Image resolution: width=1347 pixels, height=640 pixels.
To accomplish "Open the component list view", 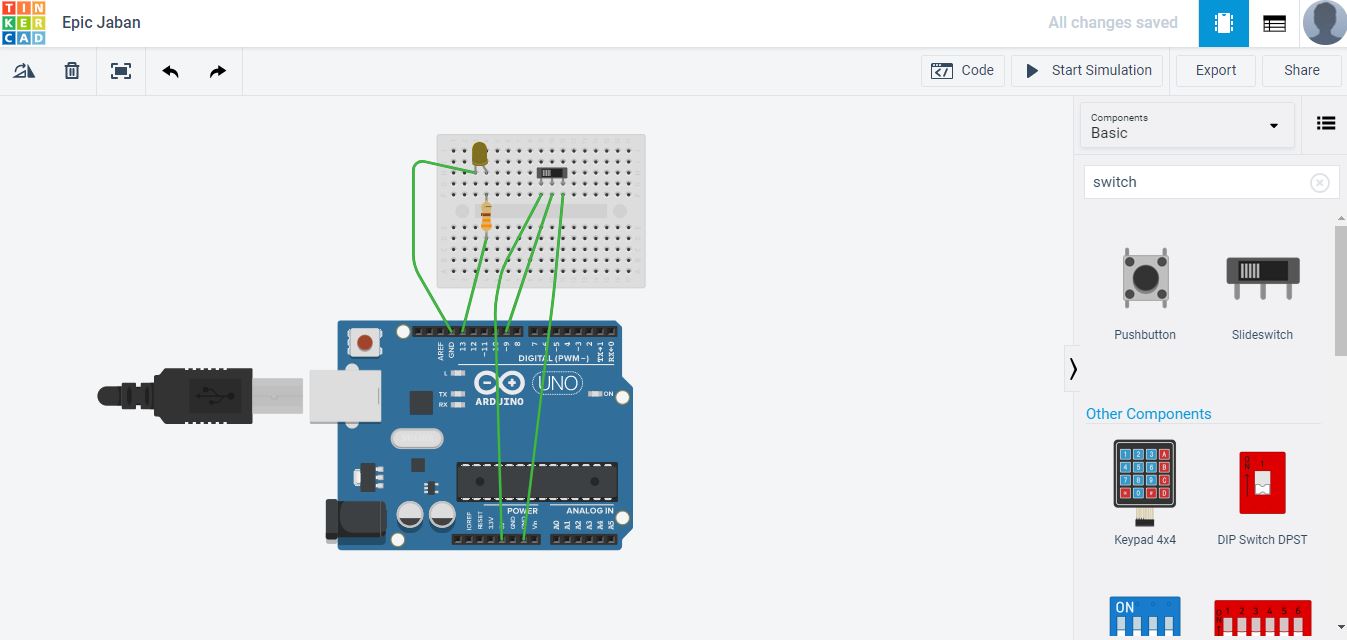I will (1274, 23).
